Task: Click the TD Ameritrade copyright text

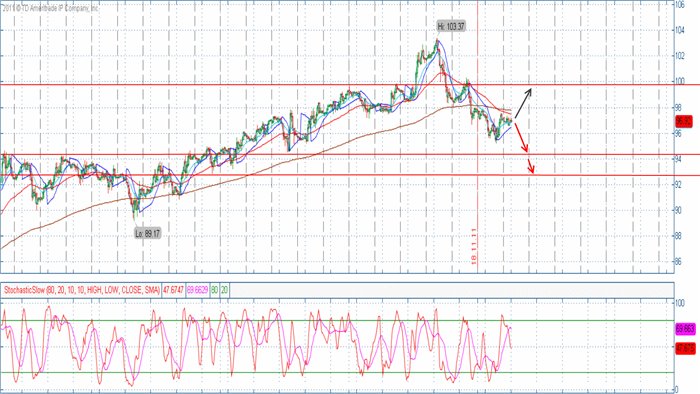Action: point(50,8)
